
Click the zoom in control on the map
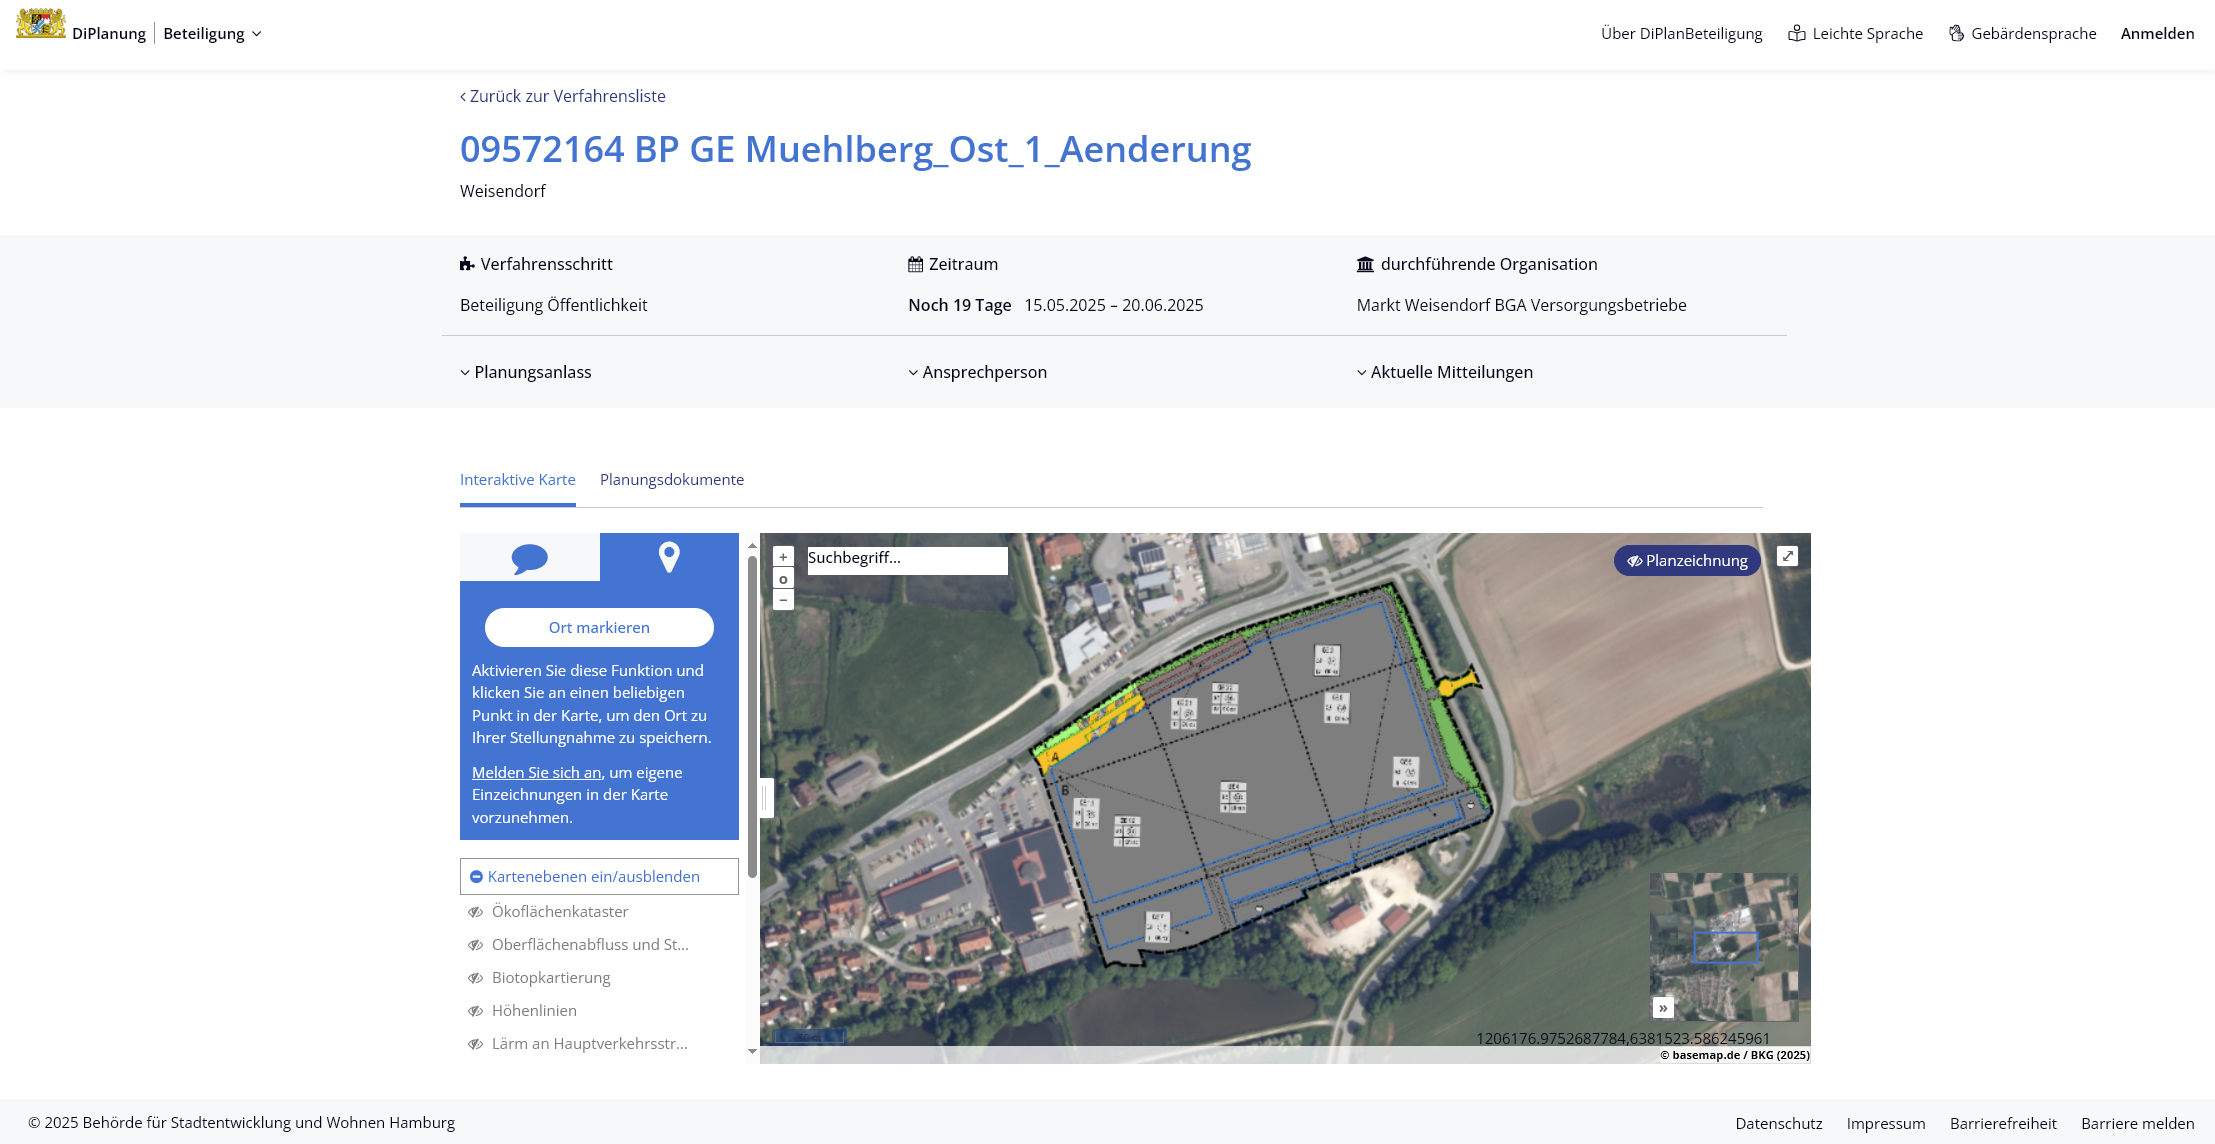coord(783,557)
